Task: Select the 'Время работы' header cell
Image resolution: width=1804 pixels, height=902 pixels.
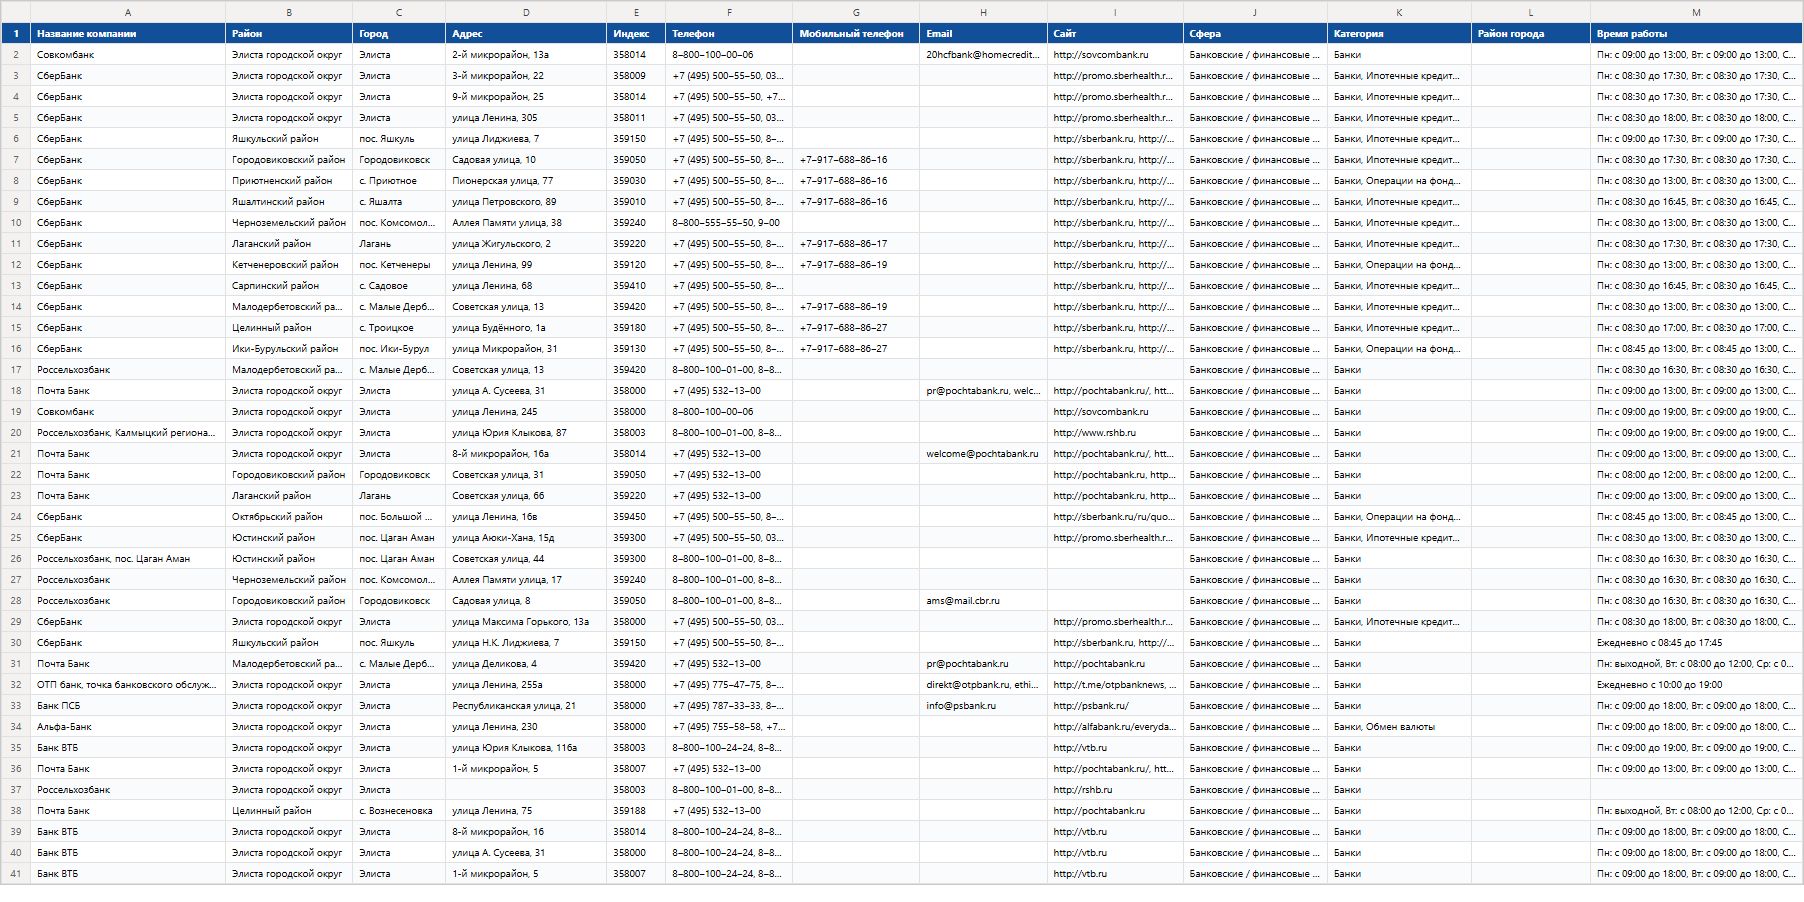Action: [1696, 34]
